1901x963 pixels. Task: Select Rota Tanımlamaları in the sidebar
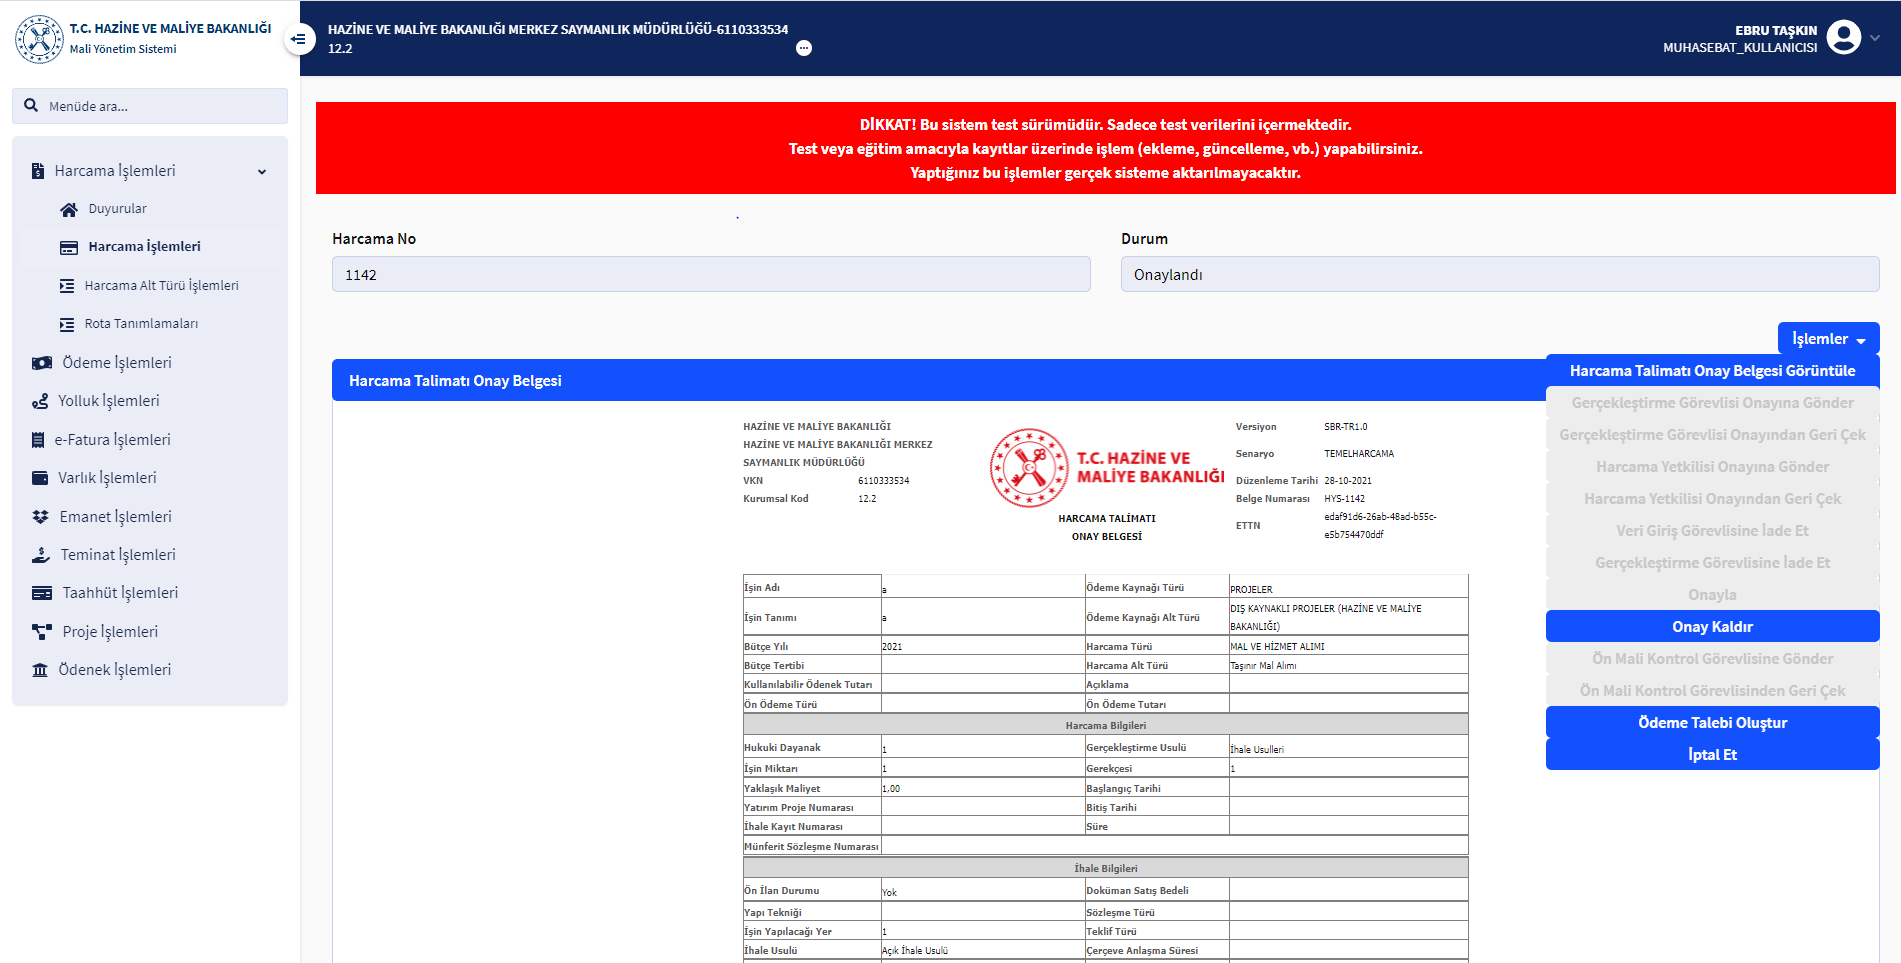coord(141,324)
